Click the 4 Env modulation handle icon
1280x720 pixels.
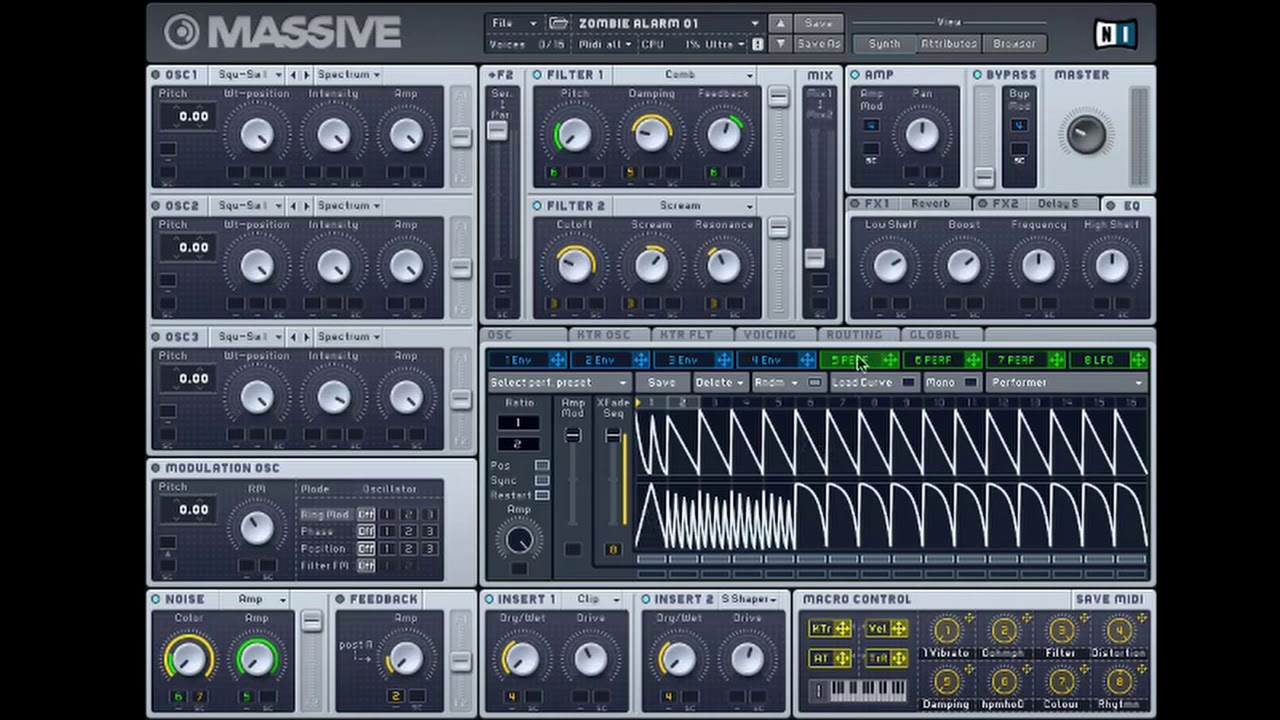pos(807,360)
